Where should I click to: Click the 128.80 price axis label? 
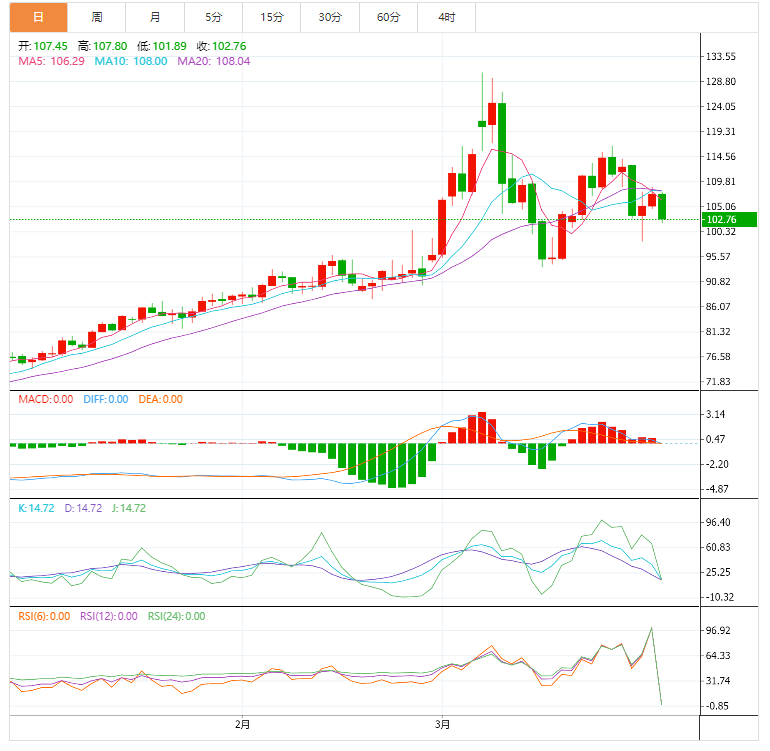(720, 82)
